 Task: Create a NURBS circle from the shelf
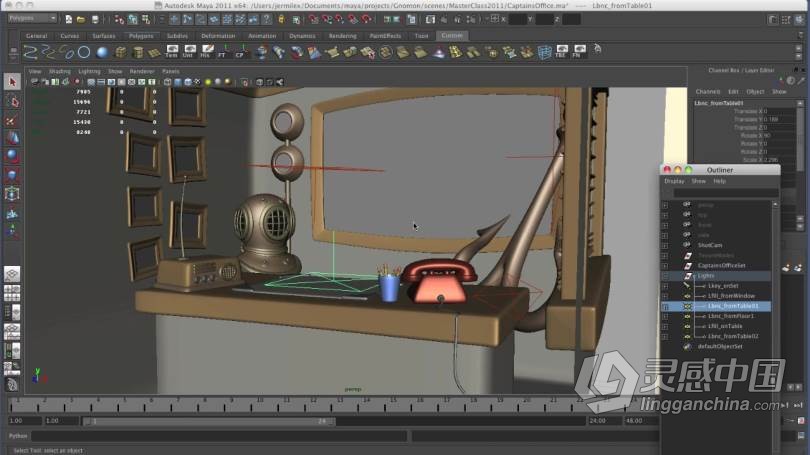pyautogui.click(x=84, y=52)
